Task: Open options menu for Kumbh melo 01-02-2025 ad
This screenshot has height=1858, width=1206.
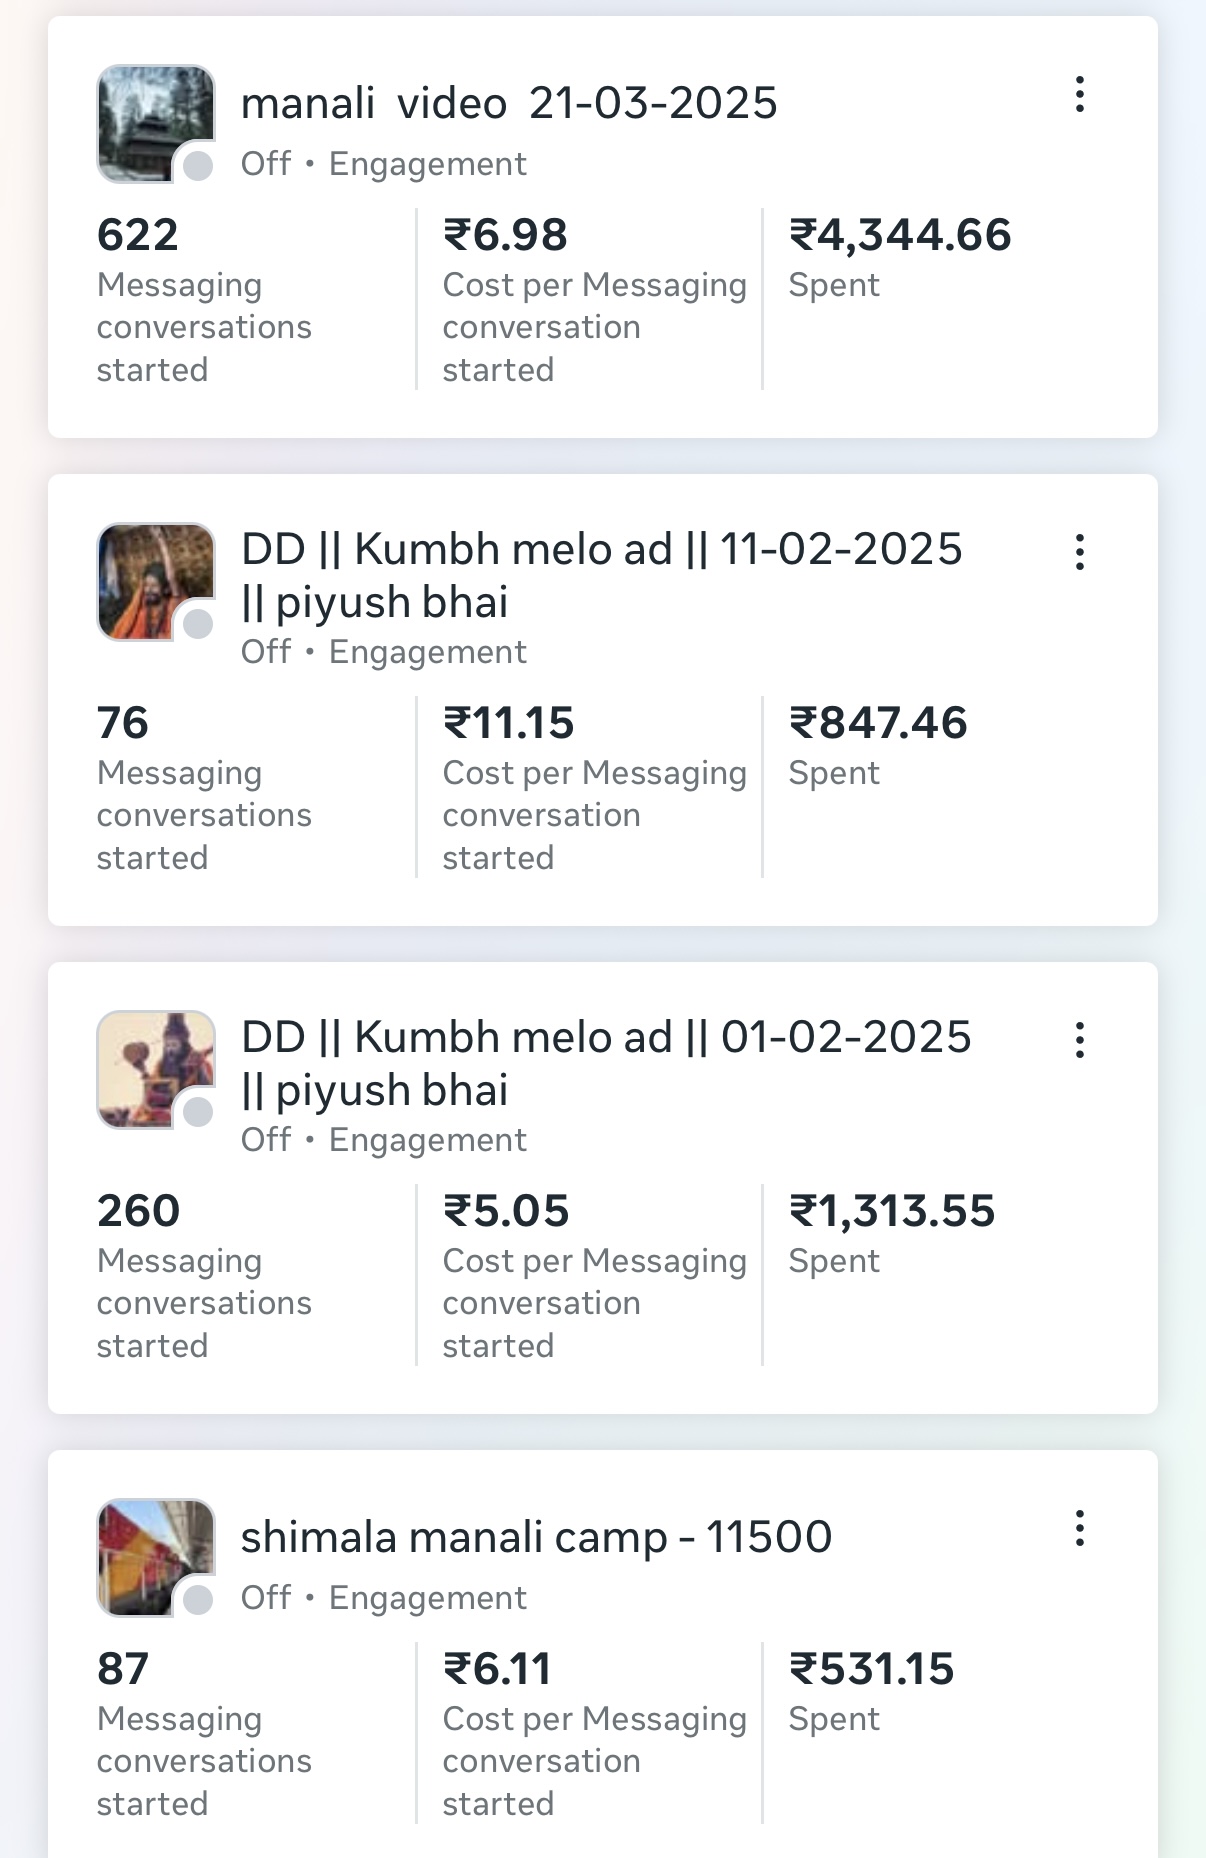Action: tap(1080, 1040)
